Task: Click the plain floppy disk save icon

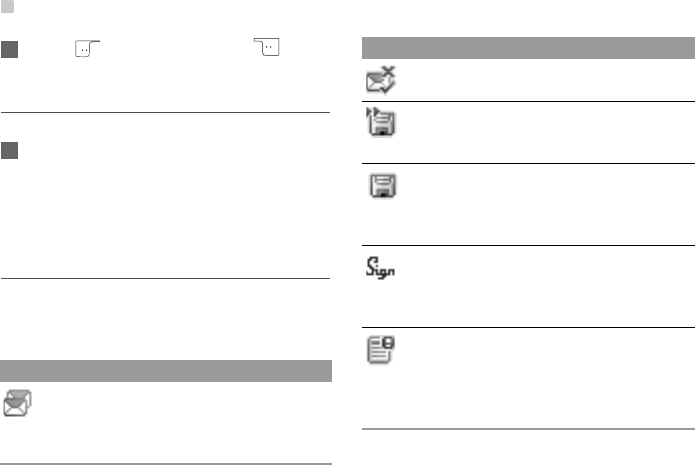Action: (383, 185)
